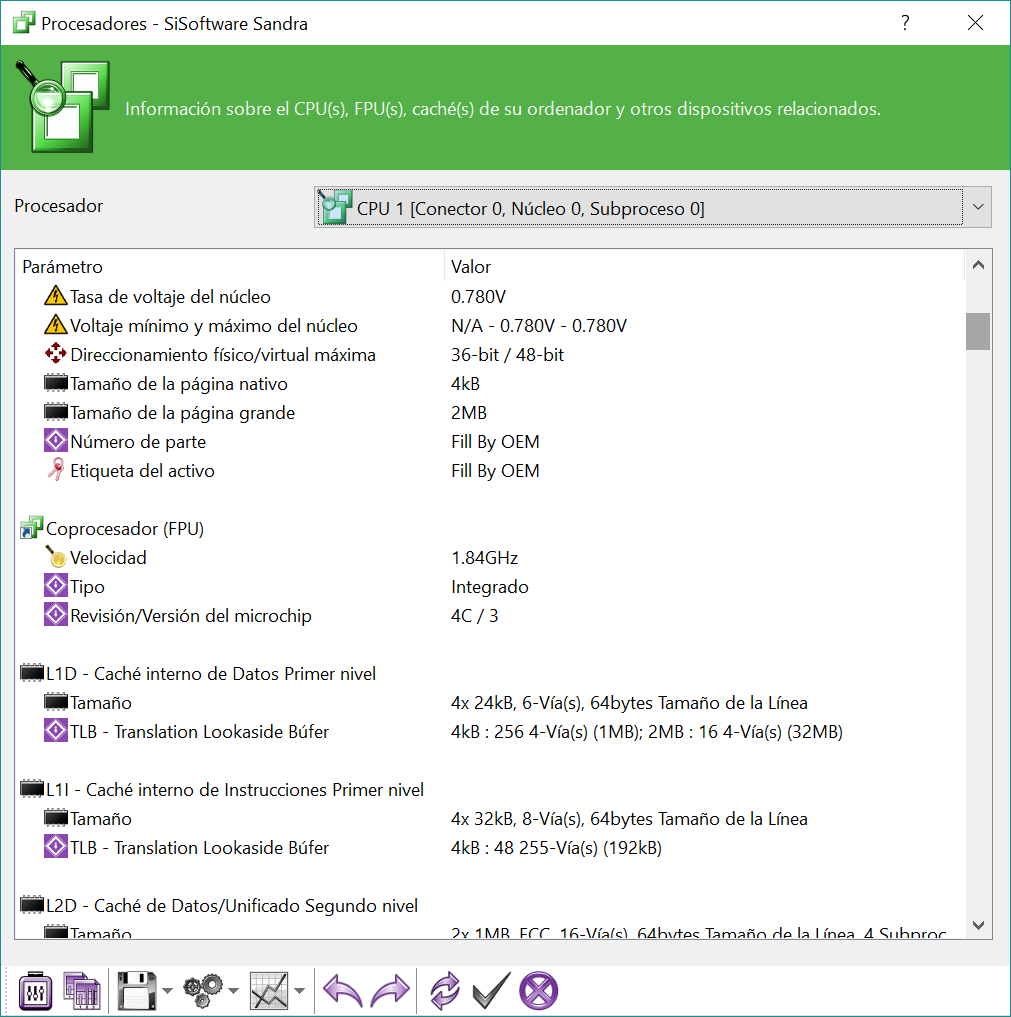The image size is (1011, 1017).
Task: Click the floppy disk save icon
Action: (137, 990)
